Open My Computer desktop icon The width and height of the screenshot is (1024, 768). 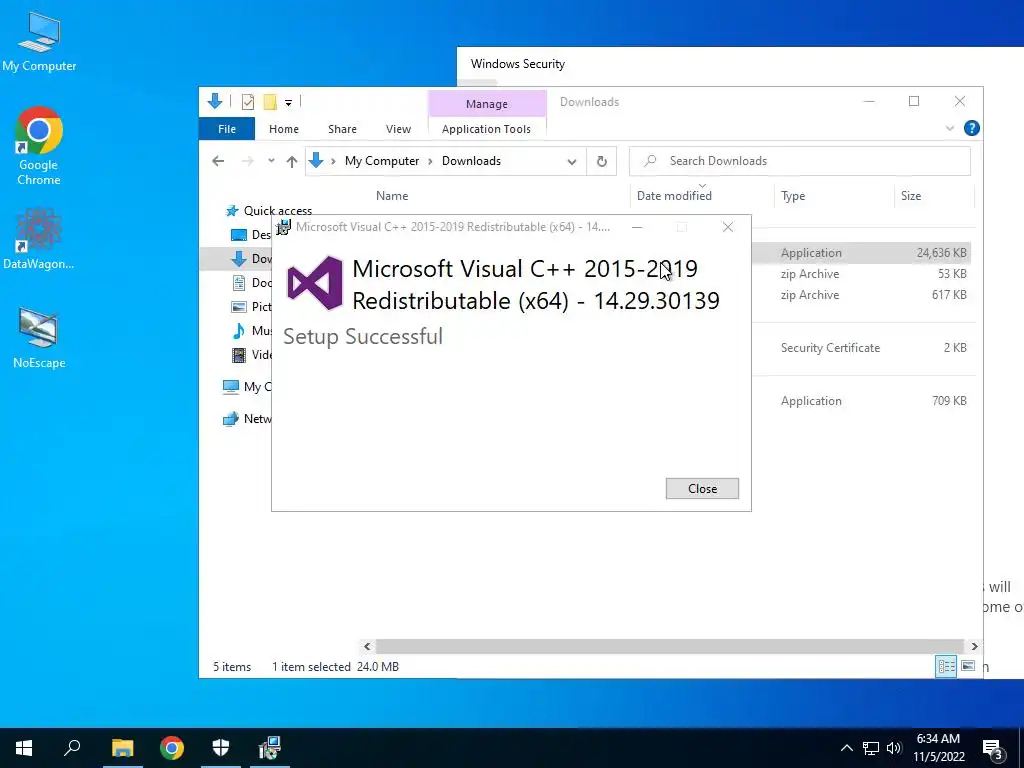coord(39,42)
